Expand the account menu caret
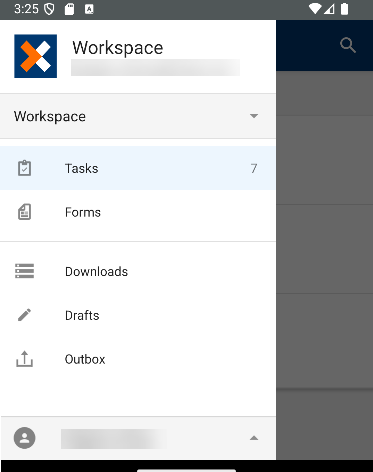 point(254,438)
